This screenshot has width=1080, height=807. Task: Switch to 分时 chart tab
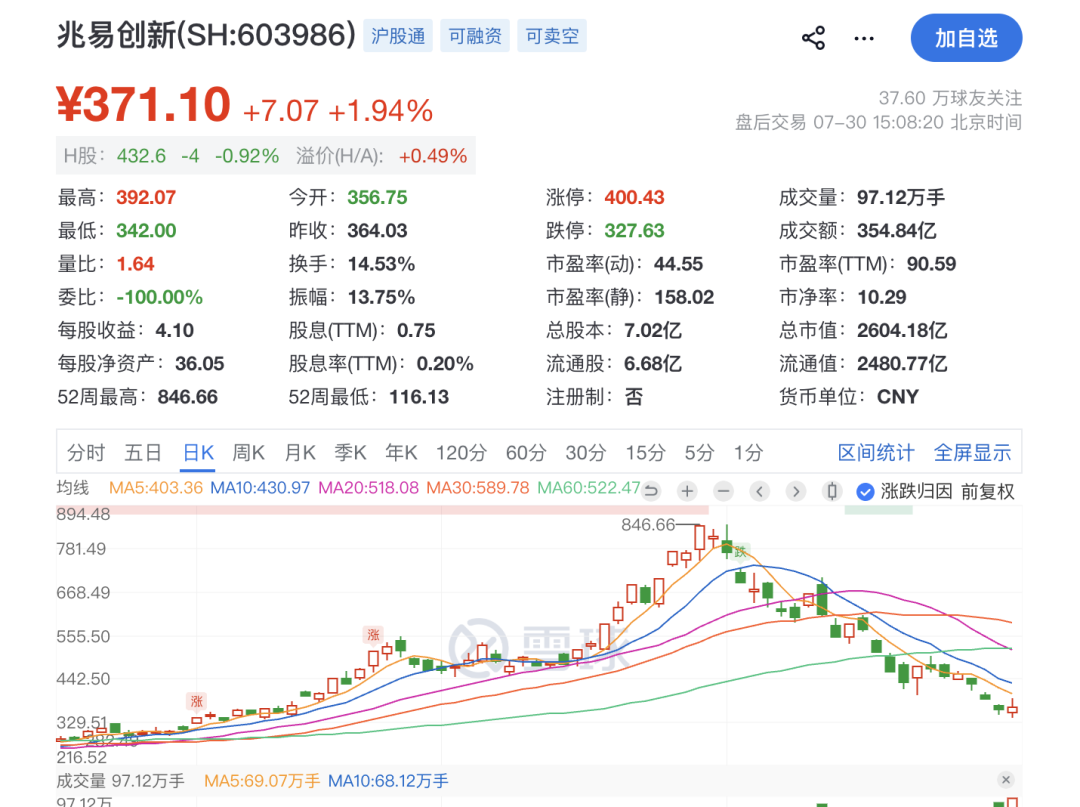tap(86, 452)
